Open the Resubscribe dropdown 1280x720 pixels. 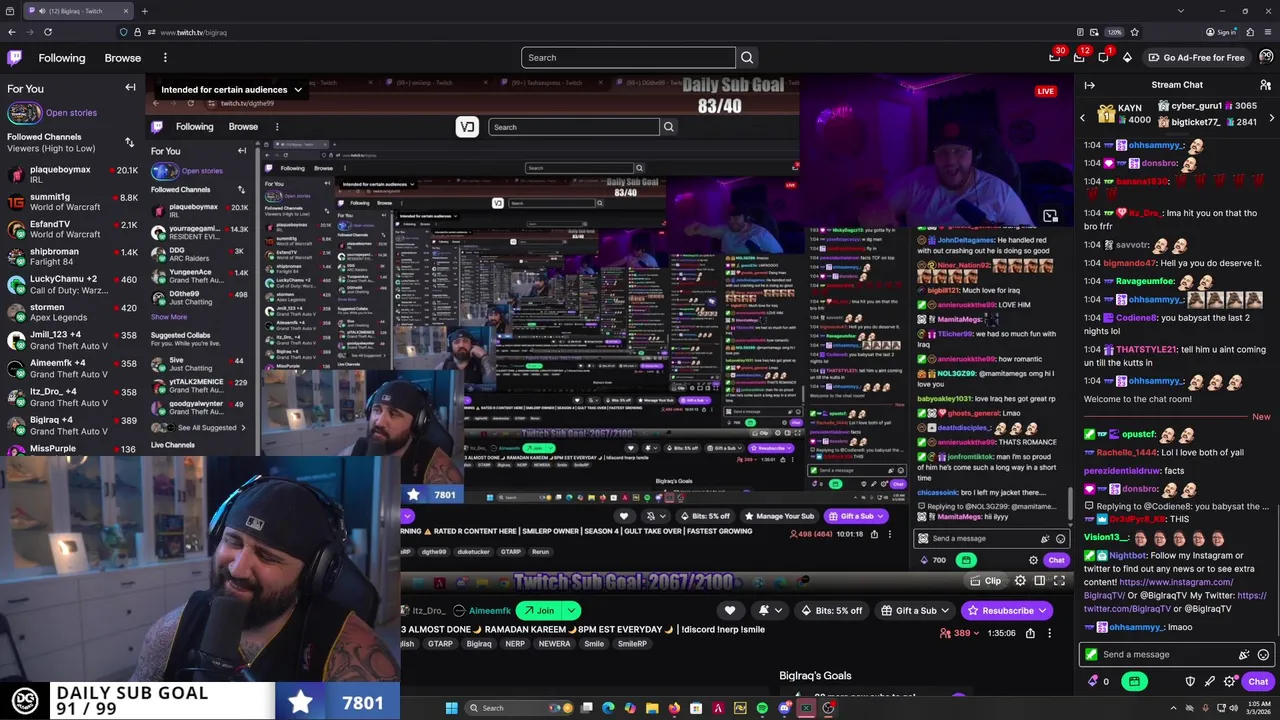click(x=1042, y=611)
